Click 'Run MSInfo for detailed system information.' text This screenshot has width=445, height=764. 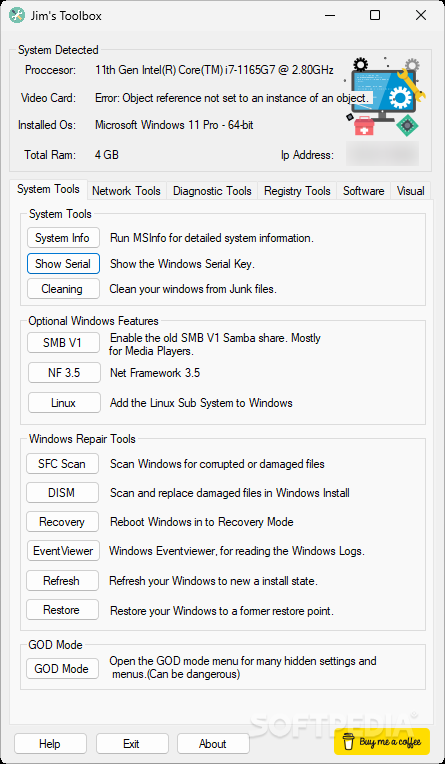[212, 238]
